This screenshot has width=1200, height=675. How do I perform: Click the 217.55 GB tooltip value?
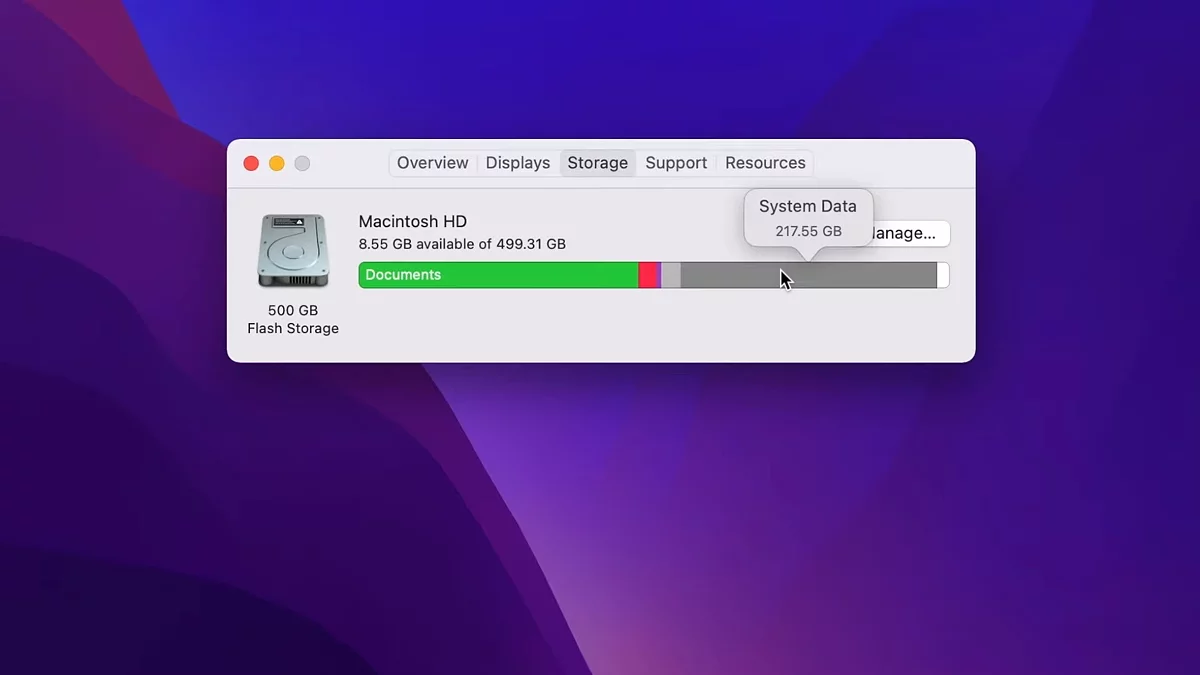[x=808, y=231]
